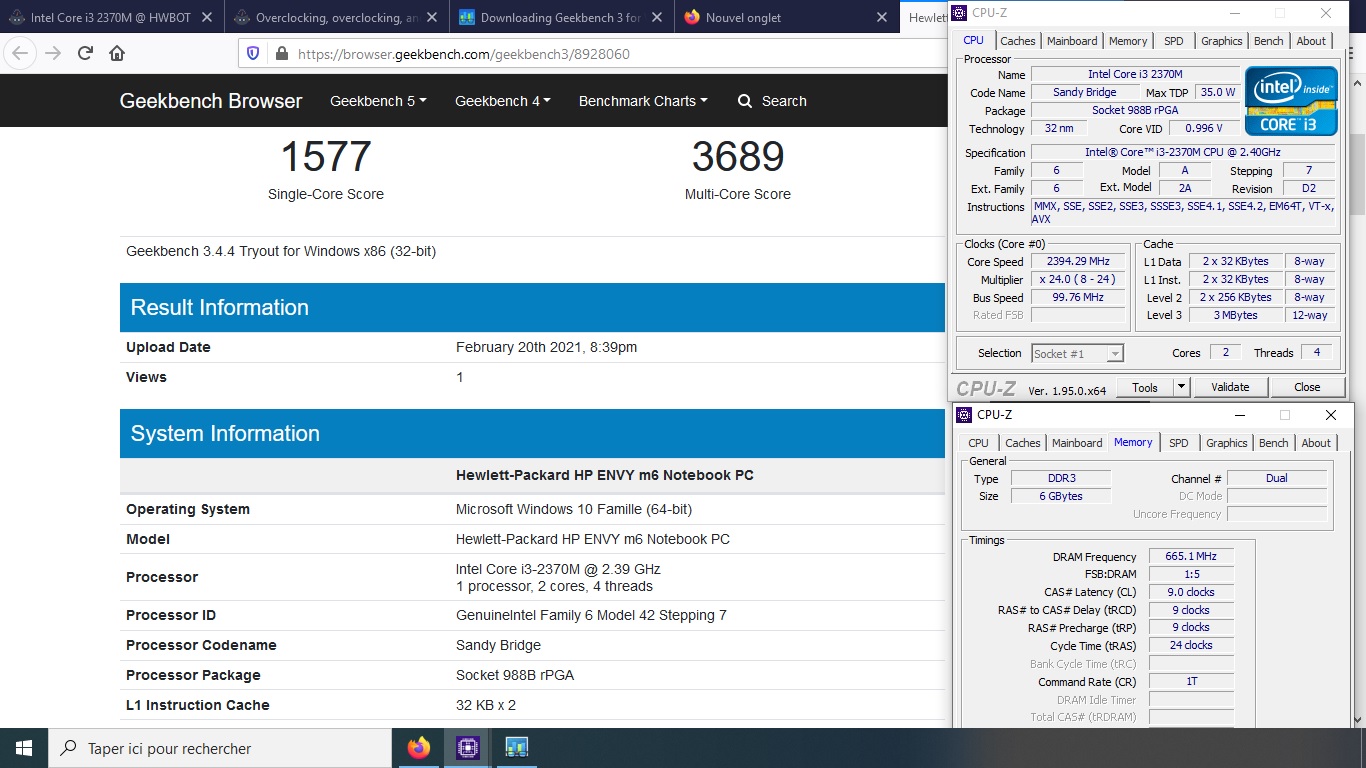Open the third pinned taskbar app icon
The width and height of the screenshot is (1366, 768).
tap(516, 748)
